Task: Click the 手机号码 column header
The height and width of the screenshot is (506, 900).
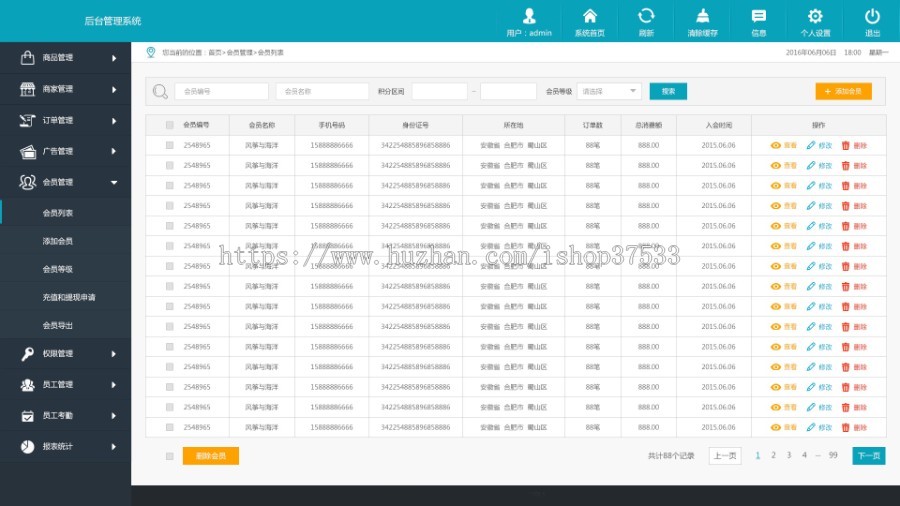Action: tap(332, 125)
